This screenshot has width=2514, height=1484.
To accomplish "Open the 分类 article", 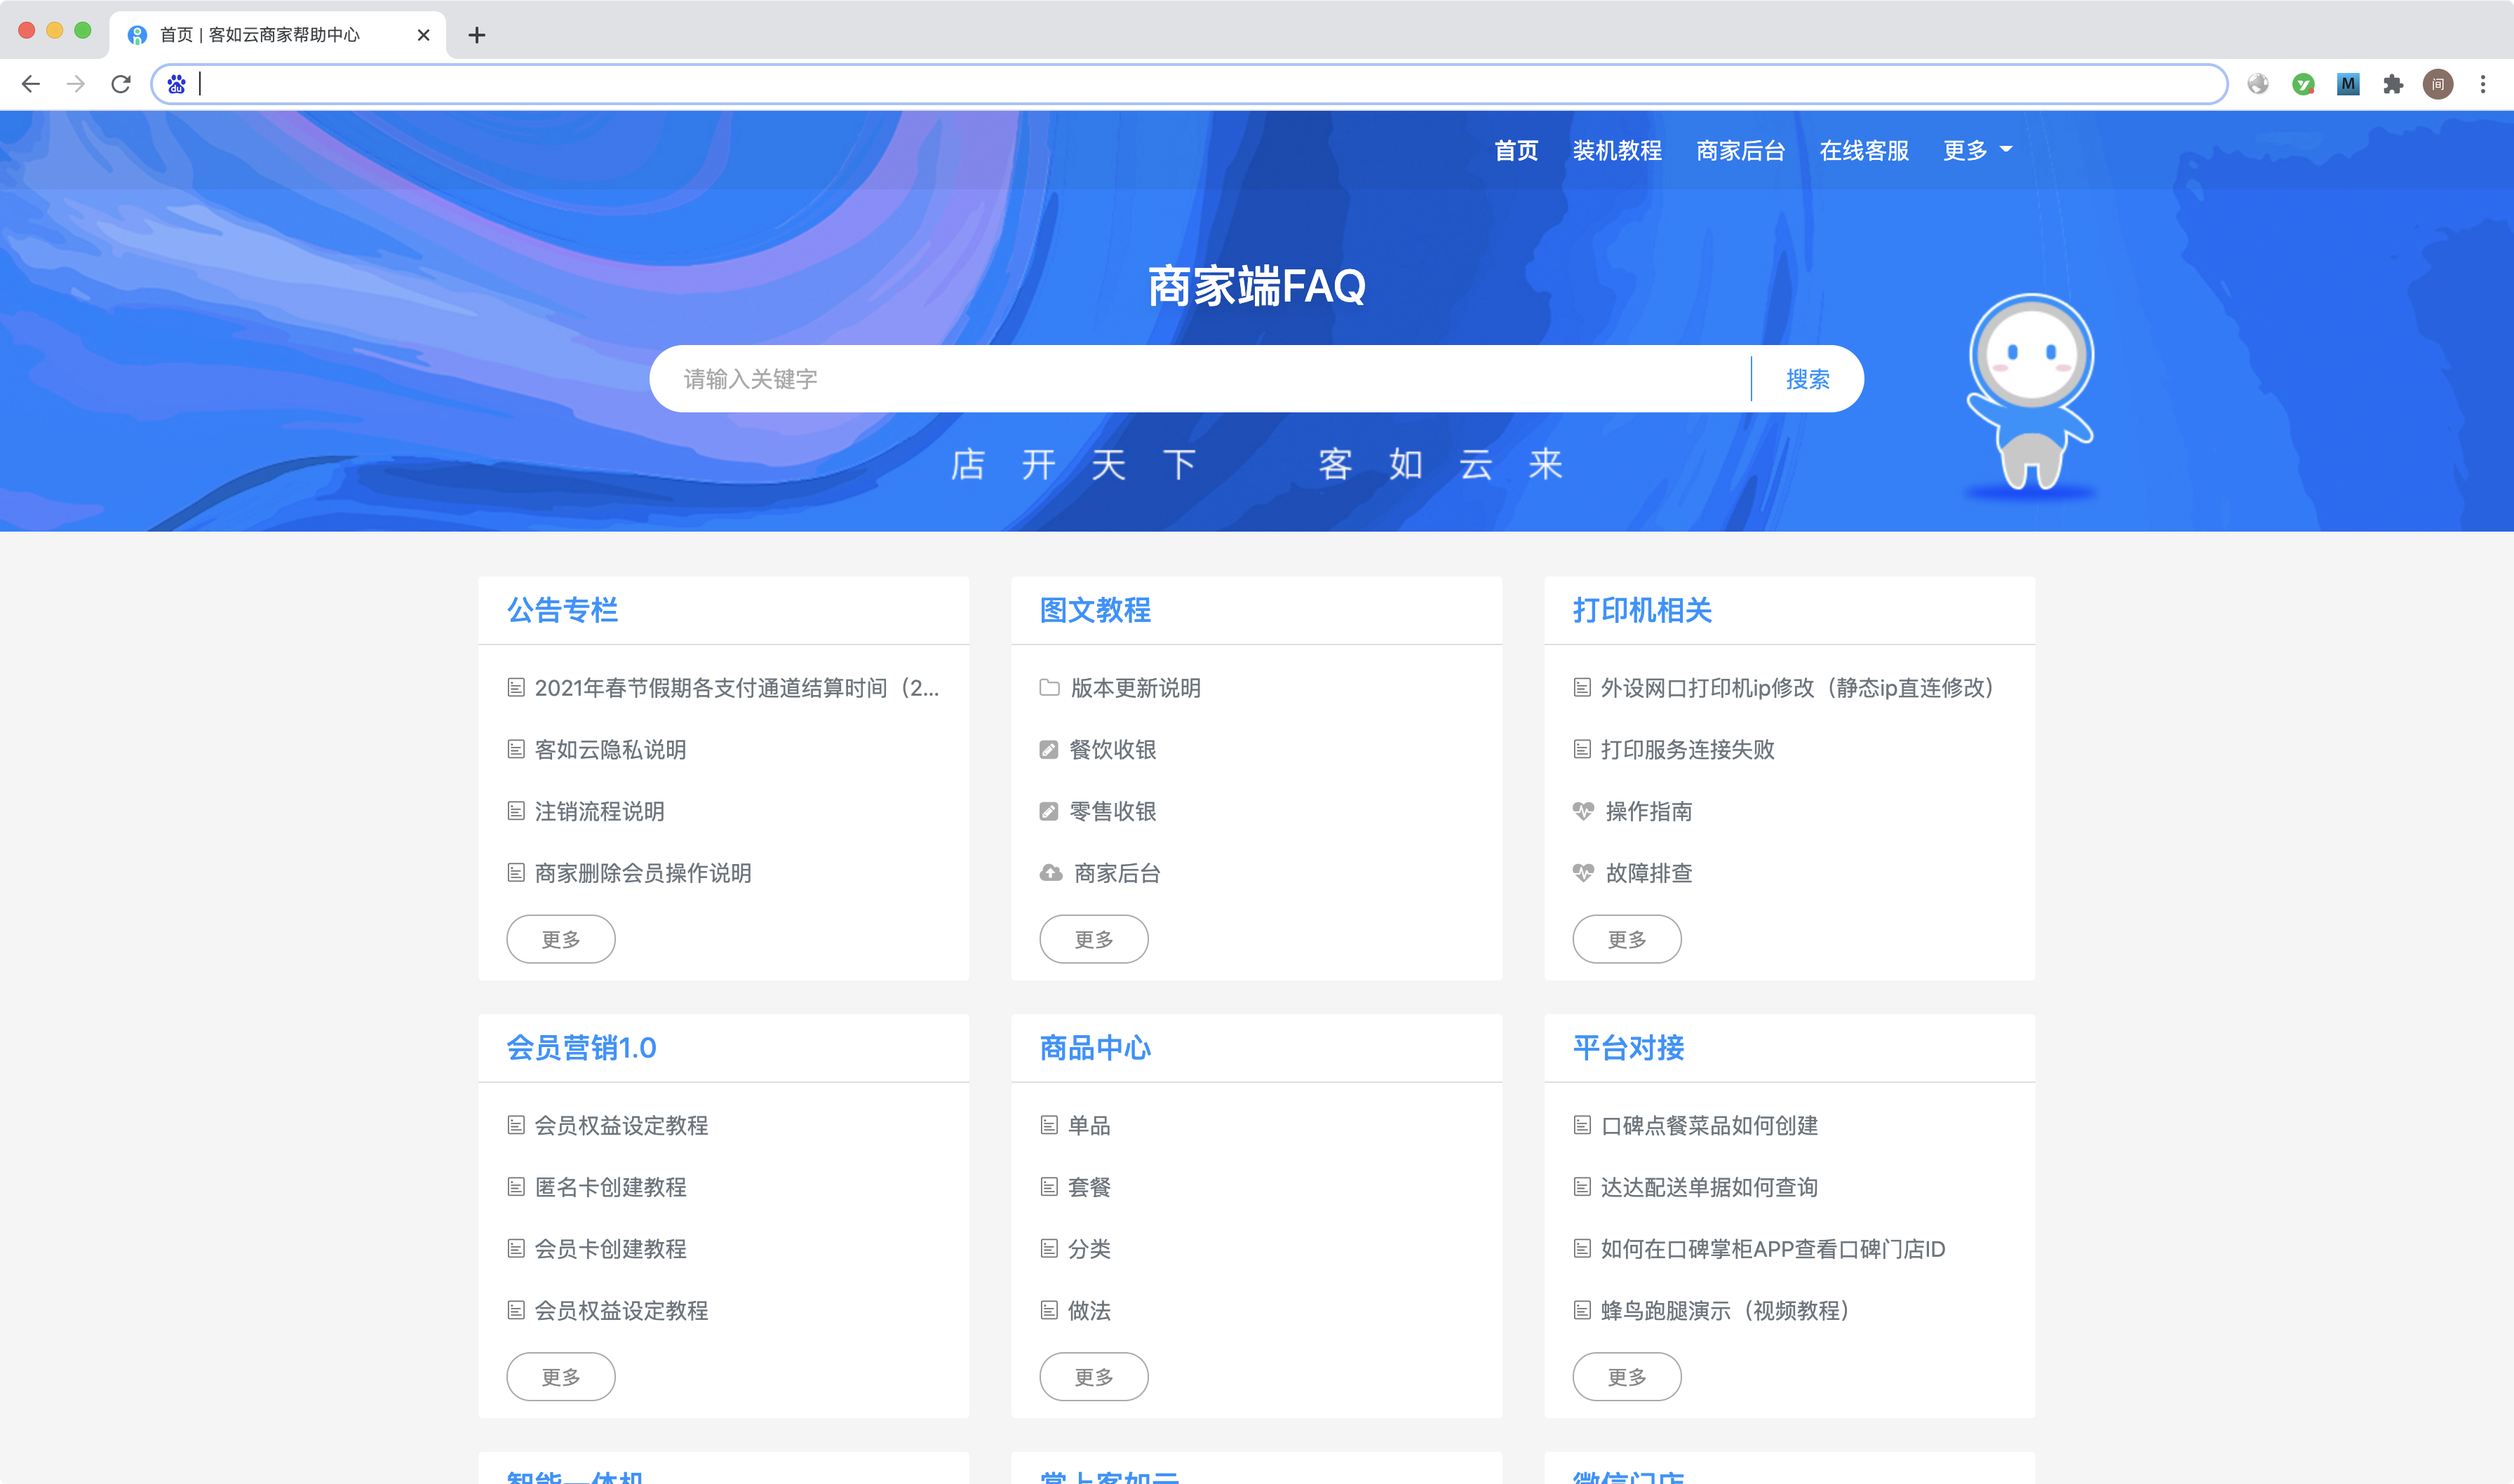I will (x=1089, y=1249).
